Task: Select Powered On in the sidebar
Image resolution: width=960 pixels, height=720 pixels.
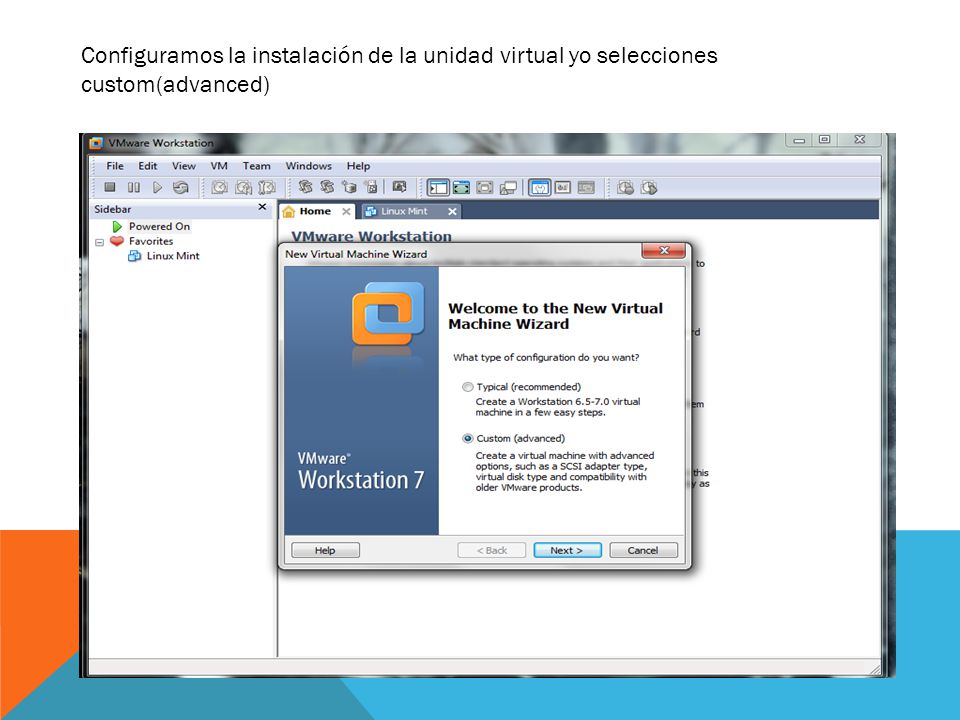Action: (x=159, y=227)
